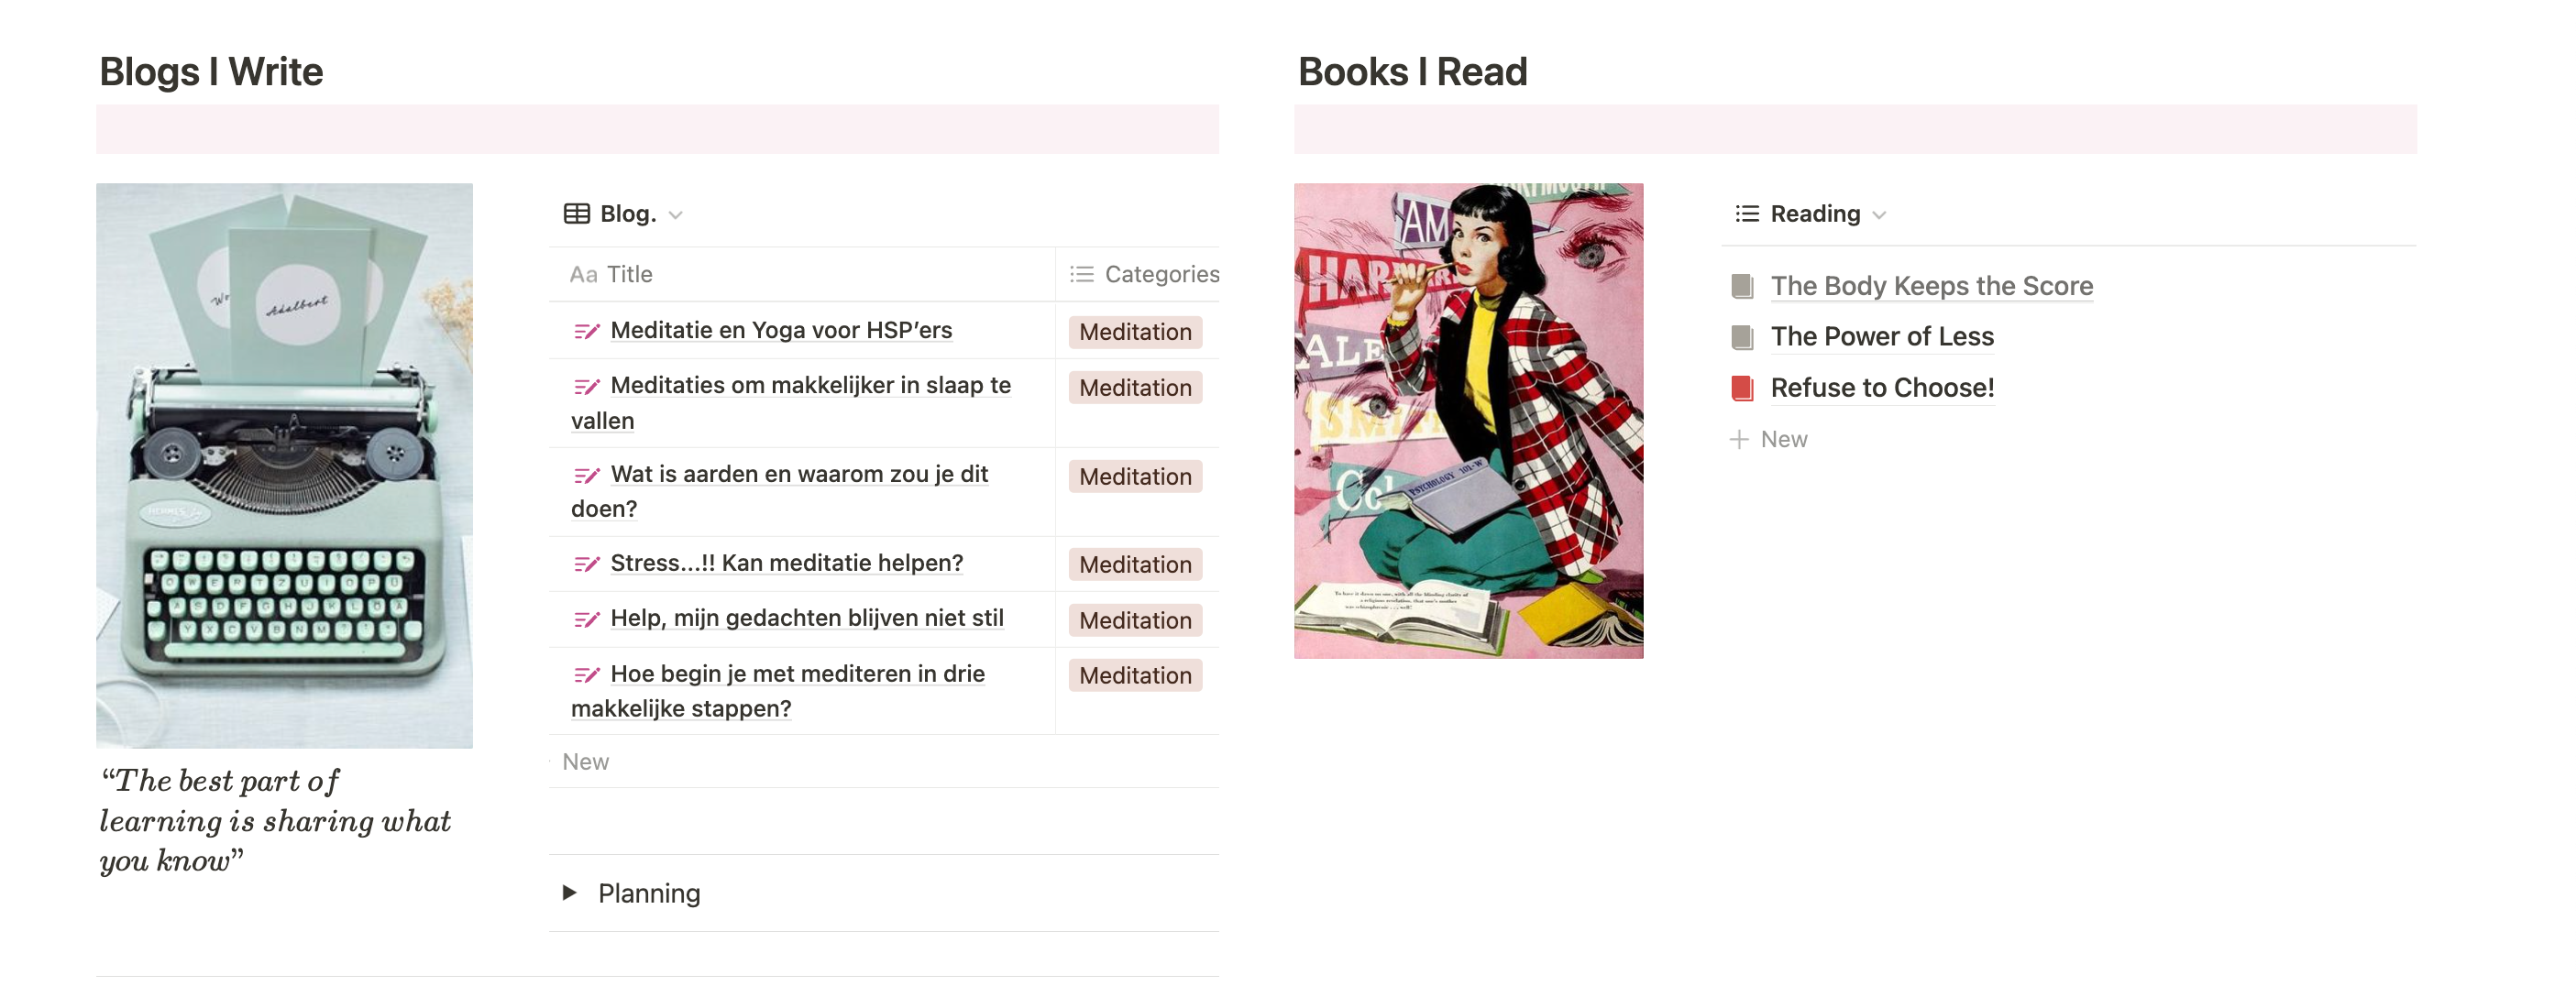2576x997 pixels.
Task: Click the vintage reading girl illustration
Action: click(1468, 420)
